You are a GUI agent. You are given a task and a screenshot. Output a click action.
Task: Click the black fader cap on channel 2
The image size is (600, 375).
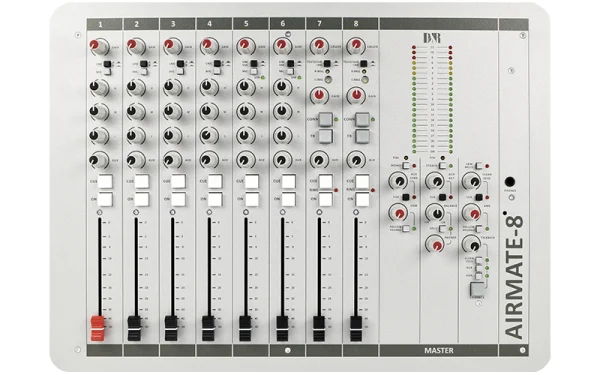(x=134, y=328)
